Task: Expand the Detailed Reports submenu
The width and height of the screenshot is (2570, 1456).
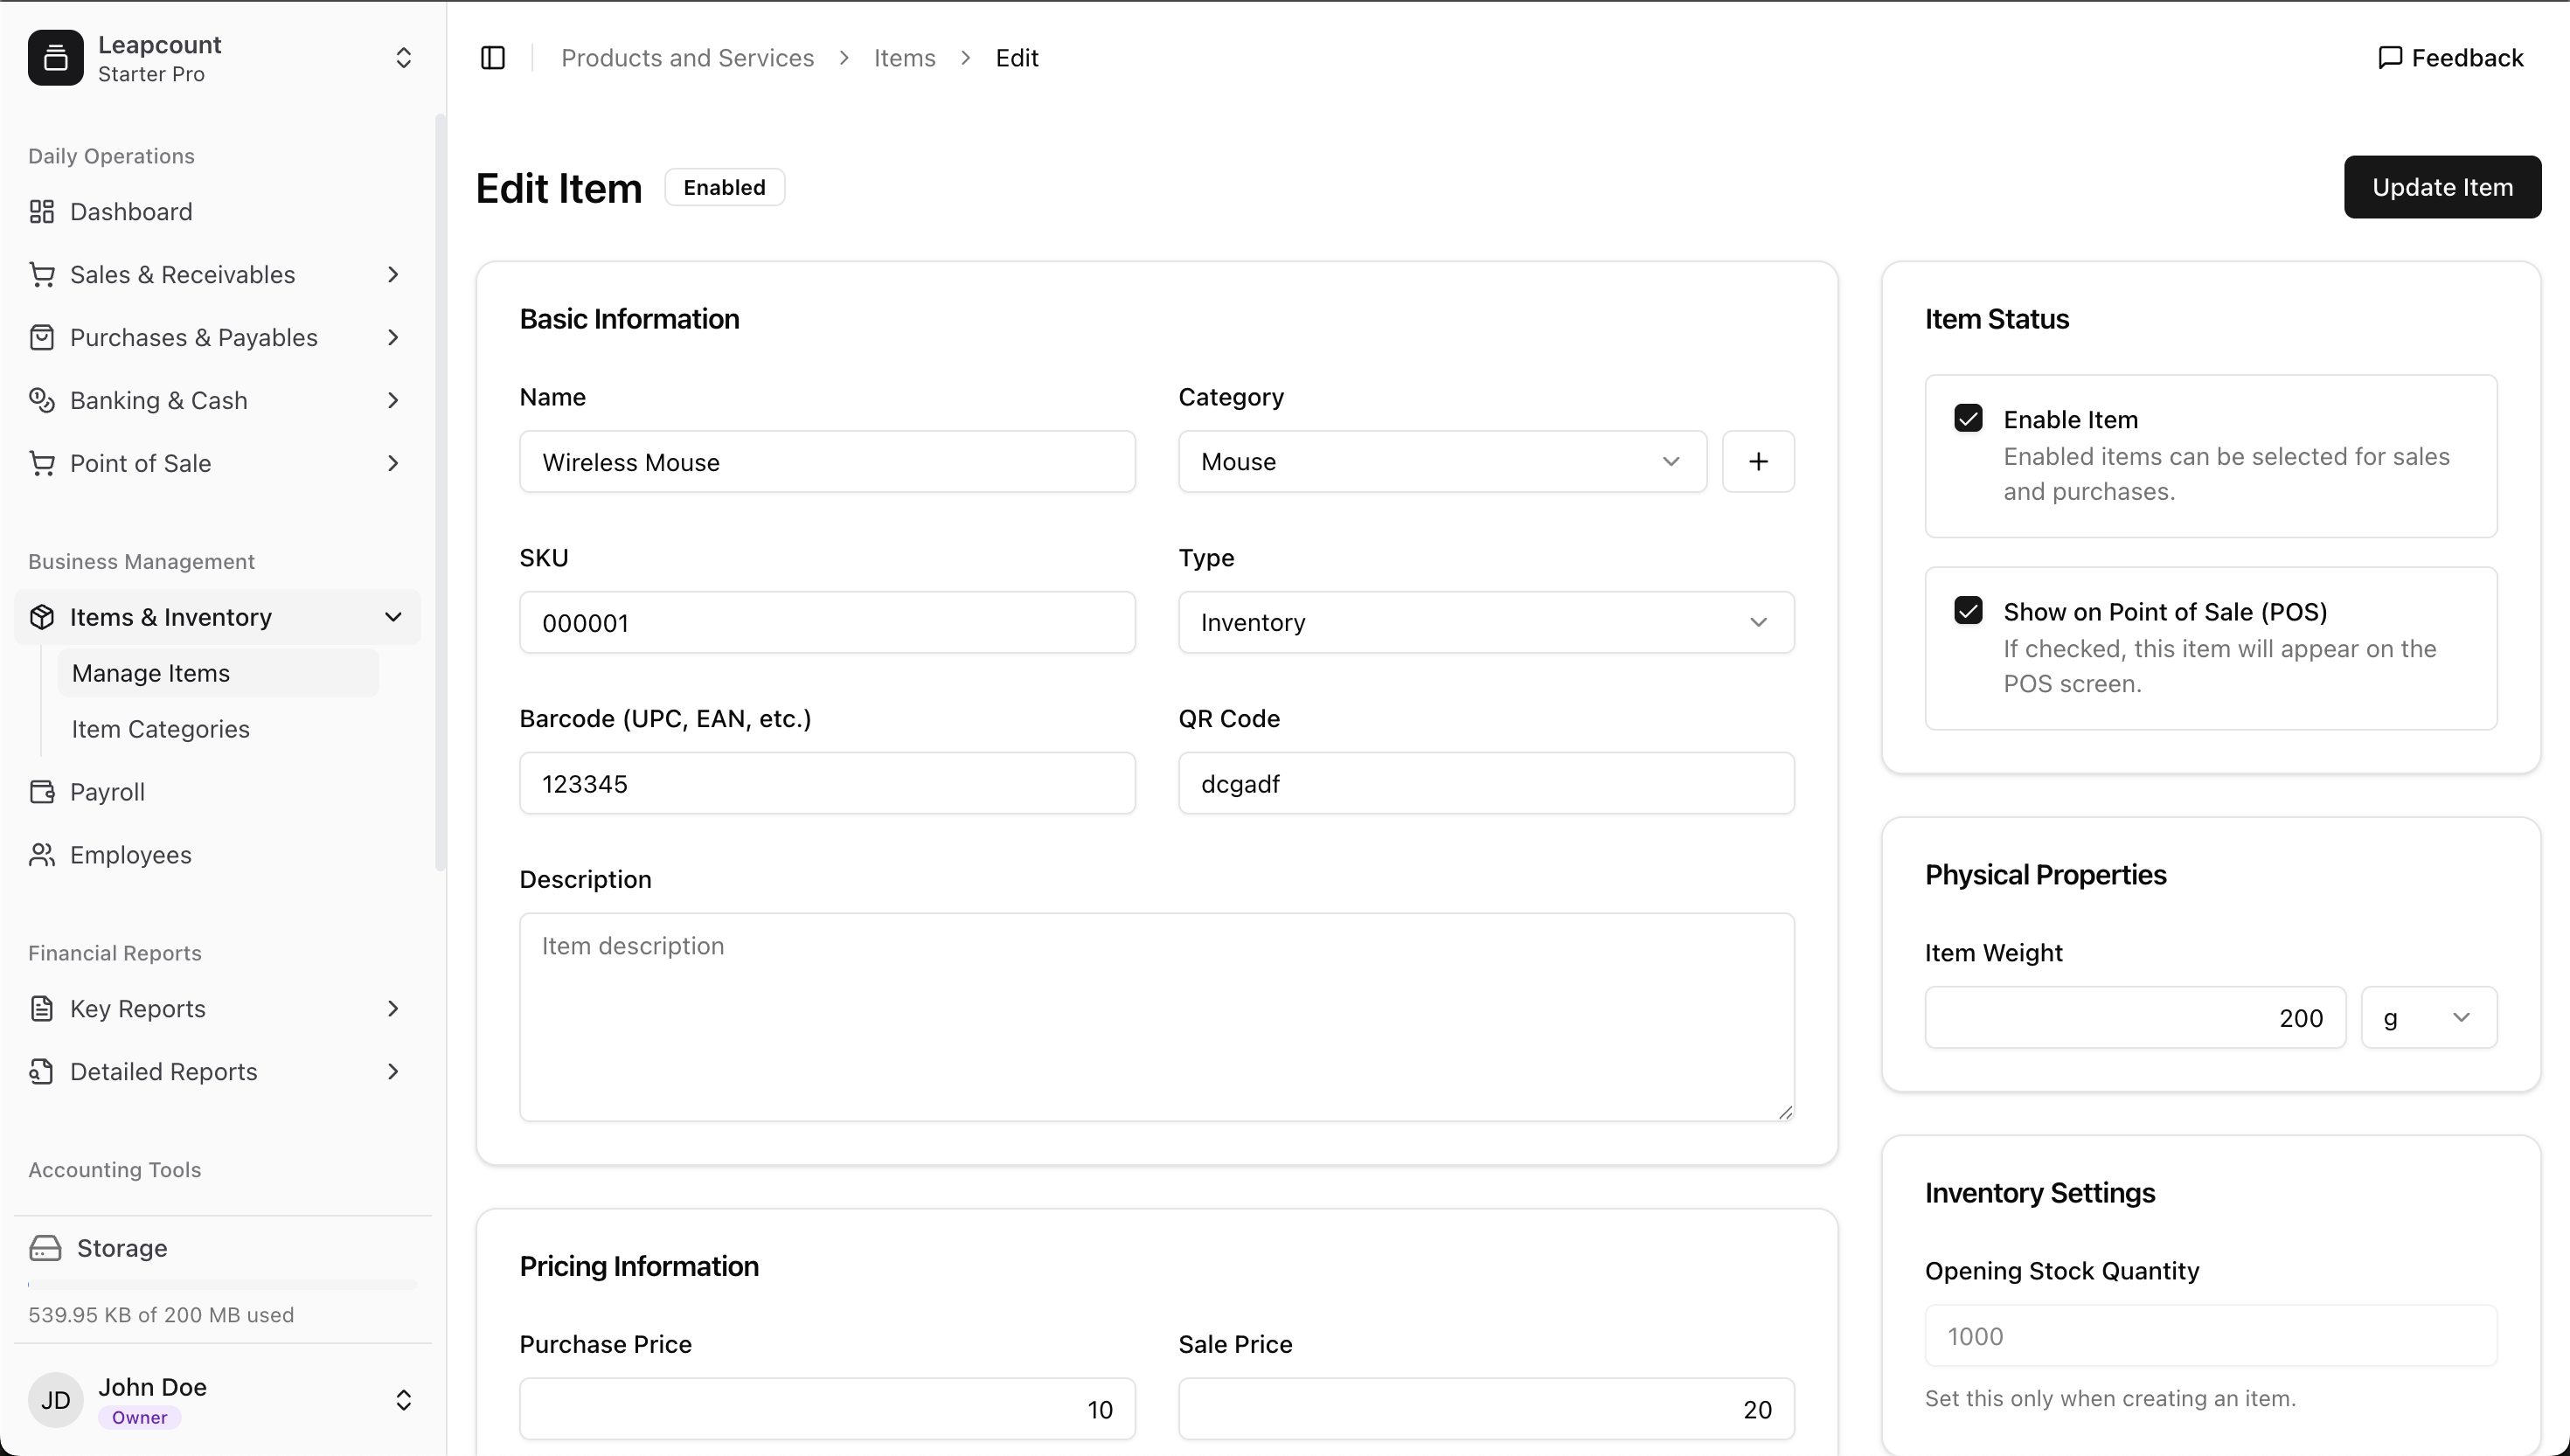Action: coord(393,1072)
